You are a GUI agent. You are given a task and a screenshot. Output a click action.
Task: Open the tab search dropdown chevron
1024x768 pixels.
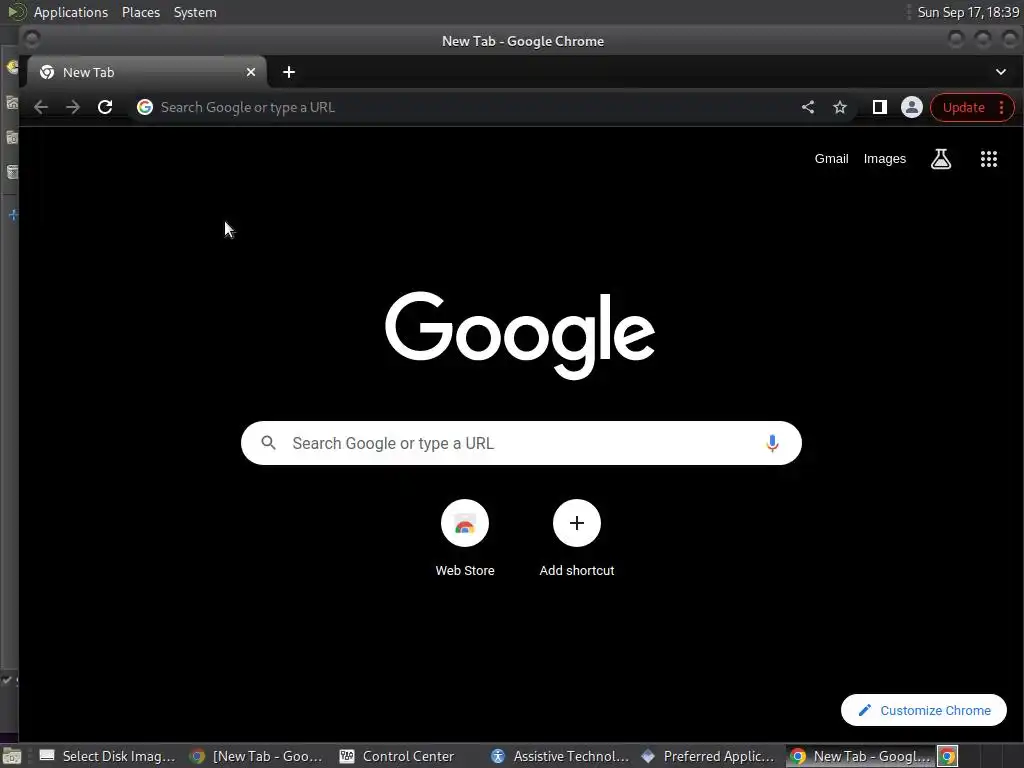(1000, 72)
